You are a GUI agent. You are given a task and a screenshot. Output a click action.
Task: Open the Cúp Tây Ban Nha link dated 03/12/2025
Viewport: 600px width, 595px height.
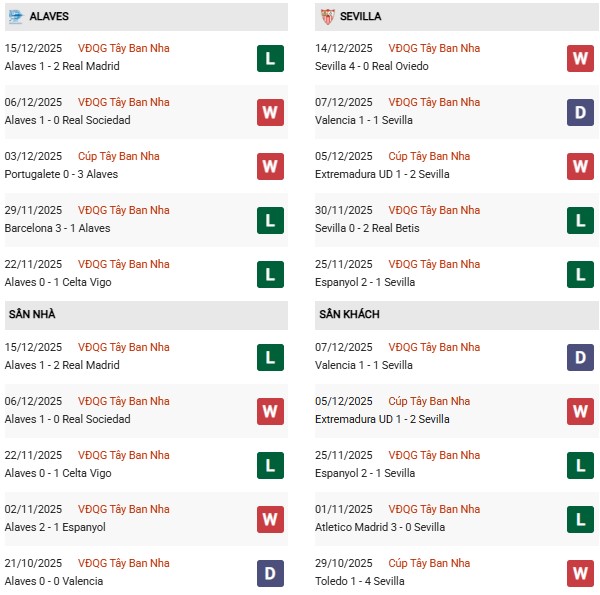click(118, 156)
